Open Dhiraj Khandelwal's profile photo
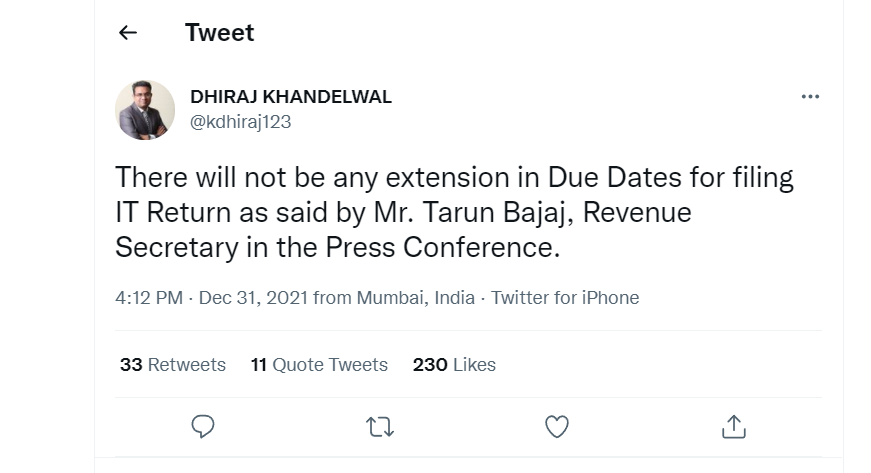871x473 pixels. tap(145, 109)
